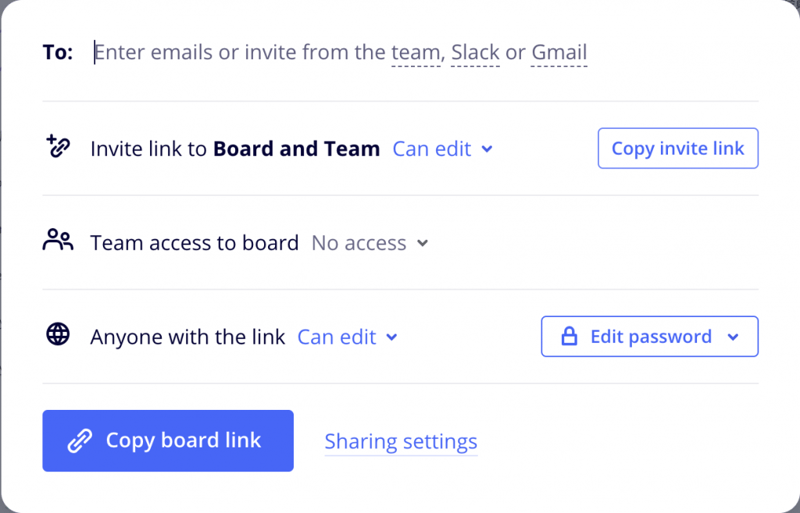Expand the chevron next to invite link Can edit
Viewport: 800px width, 513px height.
(x=487, y=149)
